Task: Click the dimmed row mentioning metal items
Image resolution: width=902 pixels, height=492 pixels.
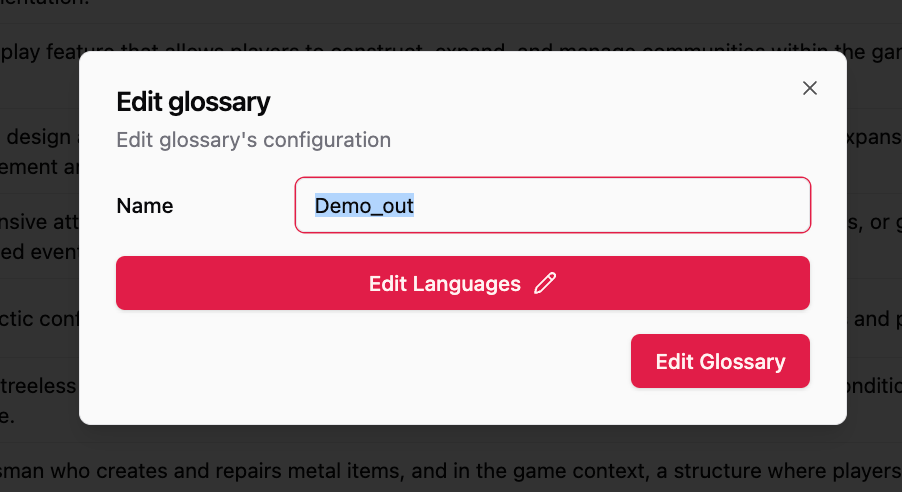Action: 451,470
